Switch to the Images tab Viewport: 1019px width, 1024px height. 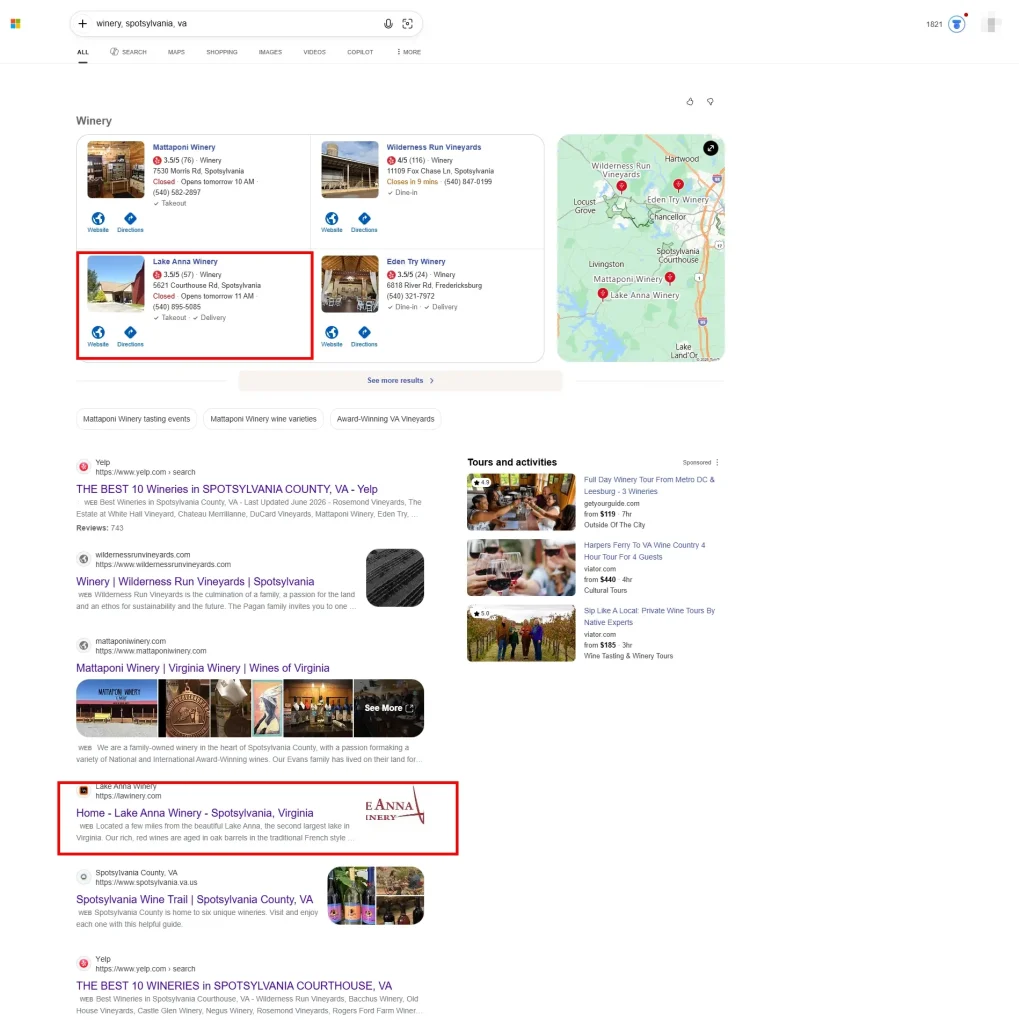(x=270, y=52)
